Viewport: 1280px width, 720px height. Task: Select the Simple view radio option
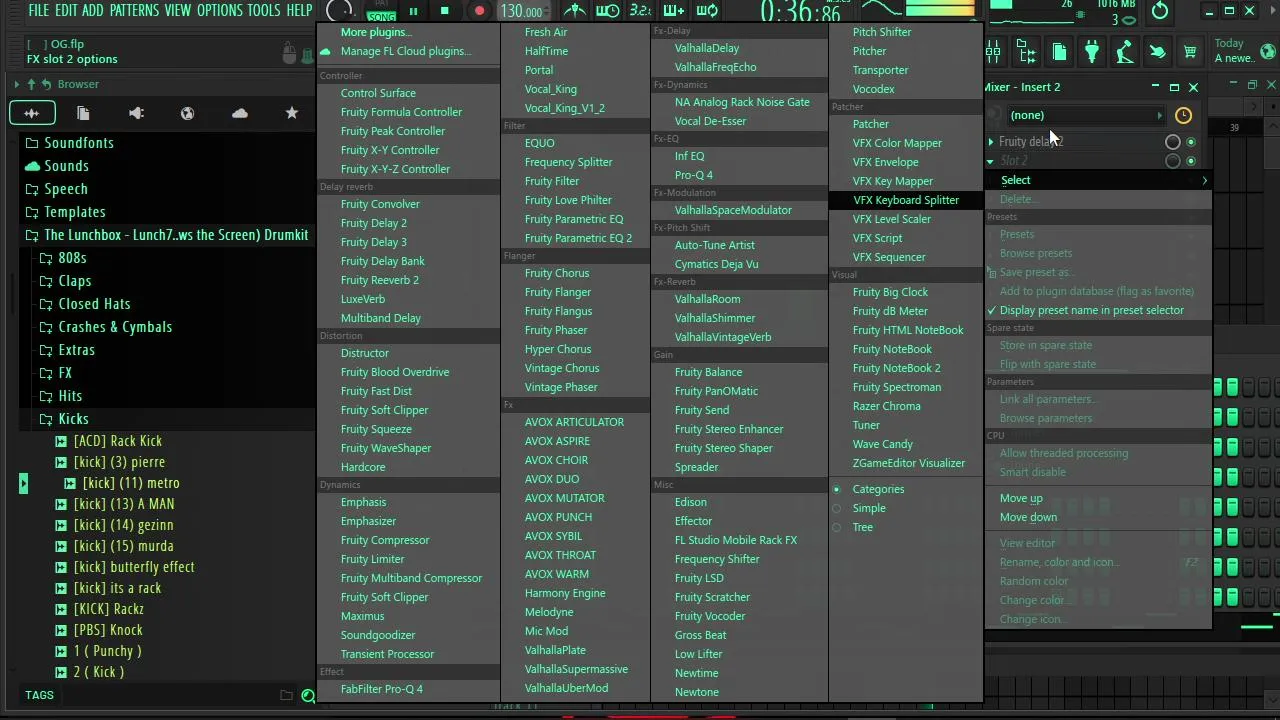(x=836, y=508)
